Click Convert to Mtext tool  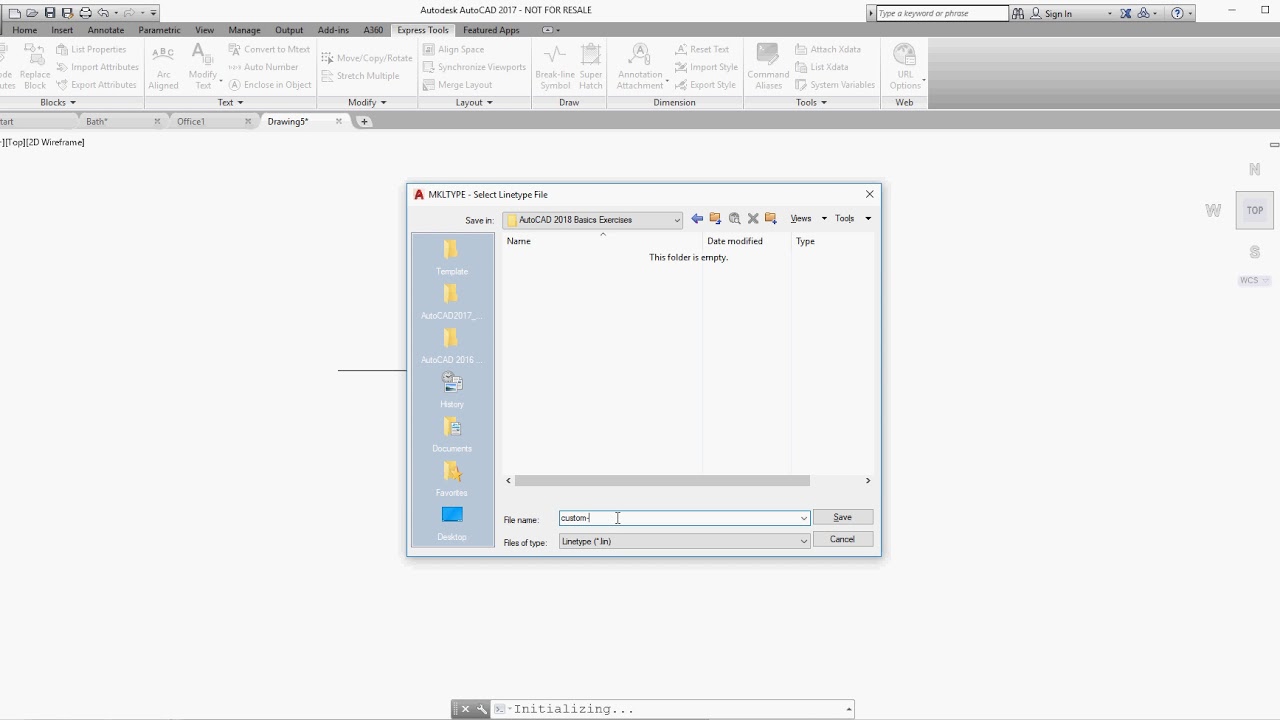[x=269, y=49]
